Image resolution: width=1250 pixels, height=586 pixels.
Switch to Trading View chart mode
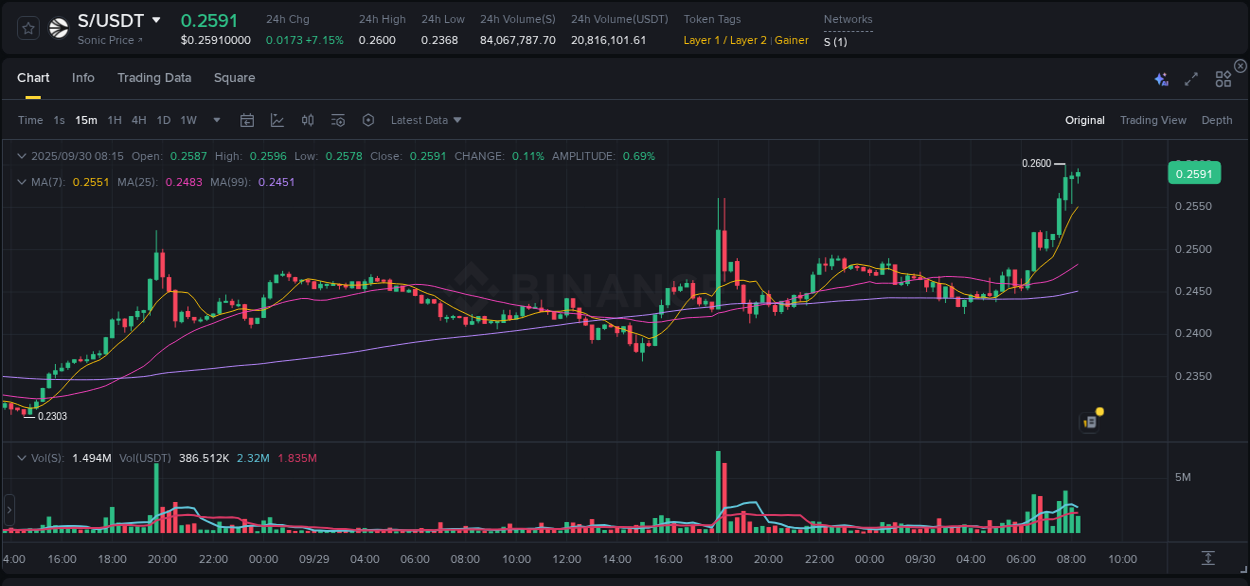pyautogui.click(x=1153, y=120)
